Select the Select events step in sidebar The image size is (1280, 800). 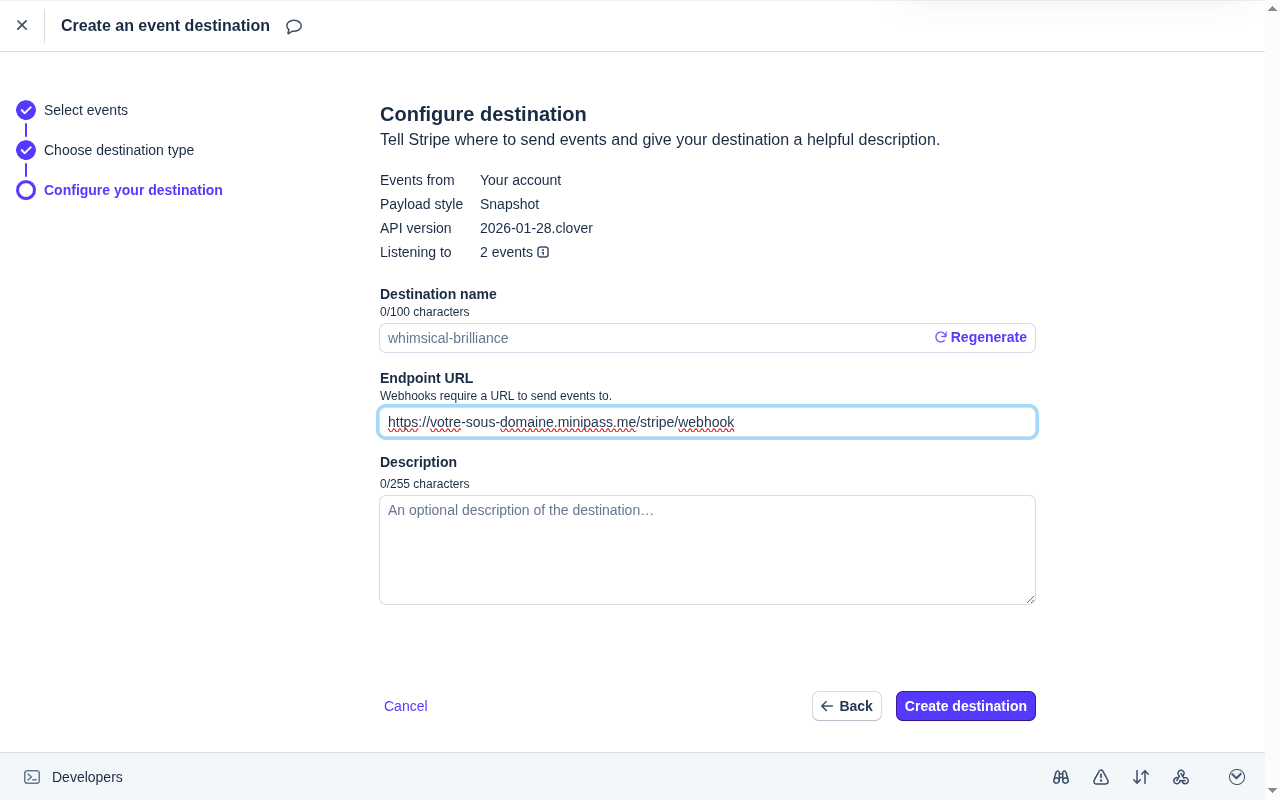point(86,110)
